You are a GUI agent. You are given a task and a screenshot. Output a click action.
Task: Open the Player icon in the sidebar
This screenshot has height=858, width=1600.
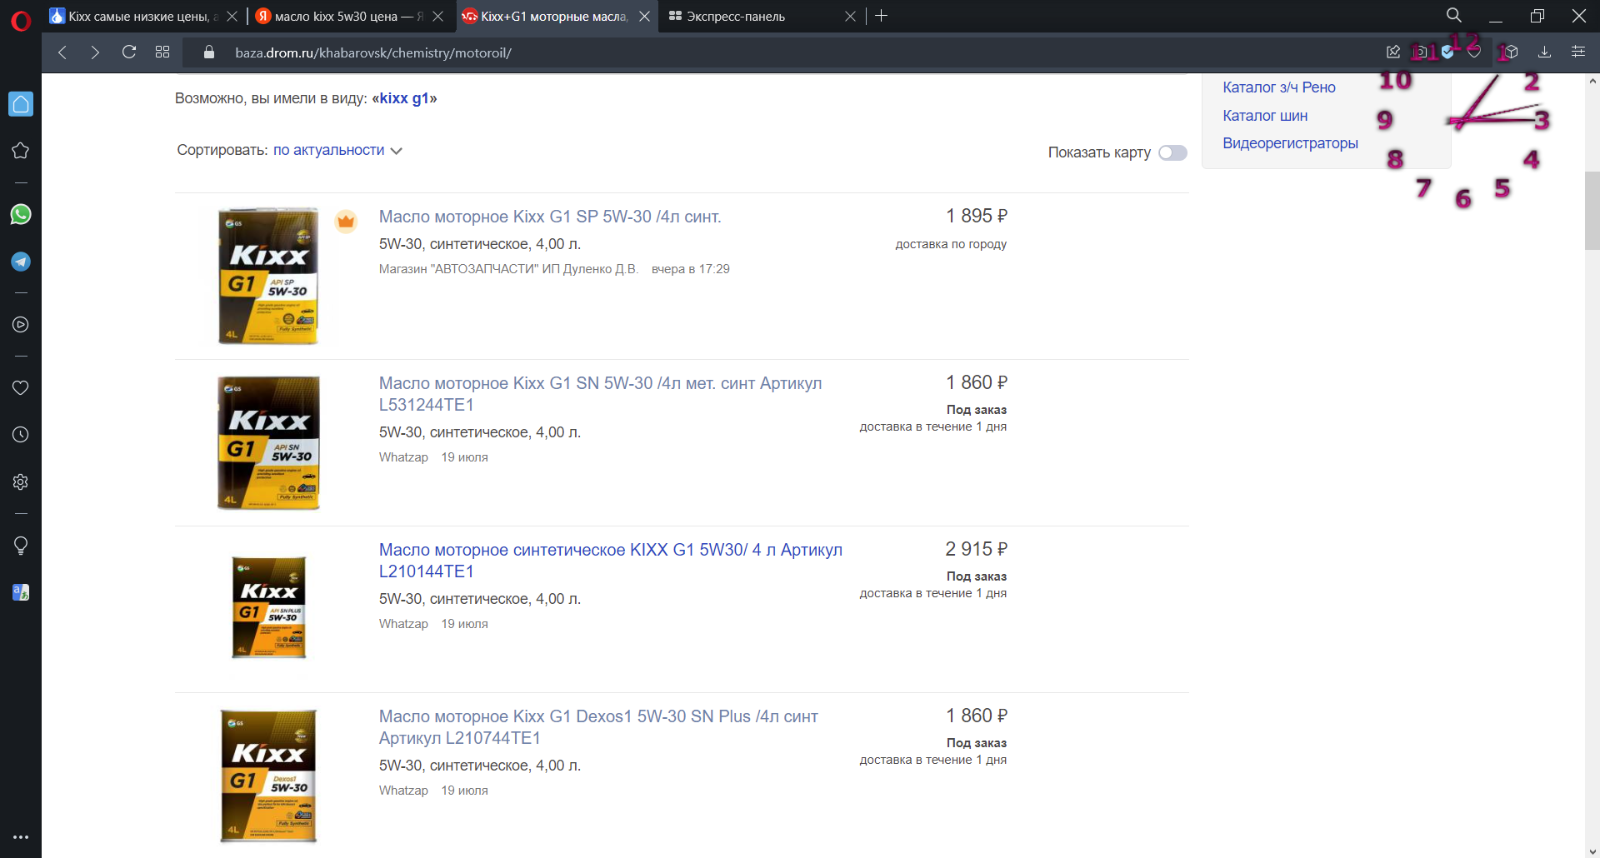point(20,324)
